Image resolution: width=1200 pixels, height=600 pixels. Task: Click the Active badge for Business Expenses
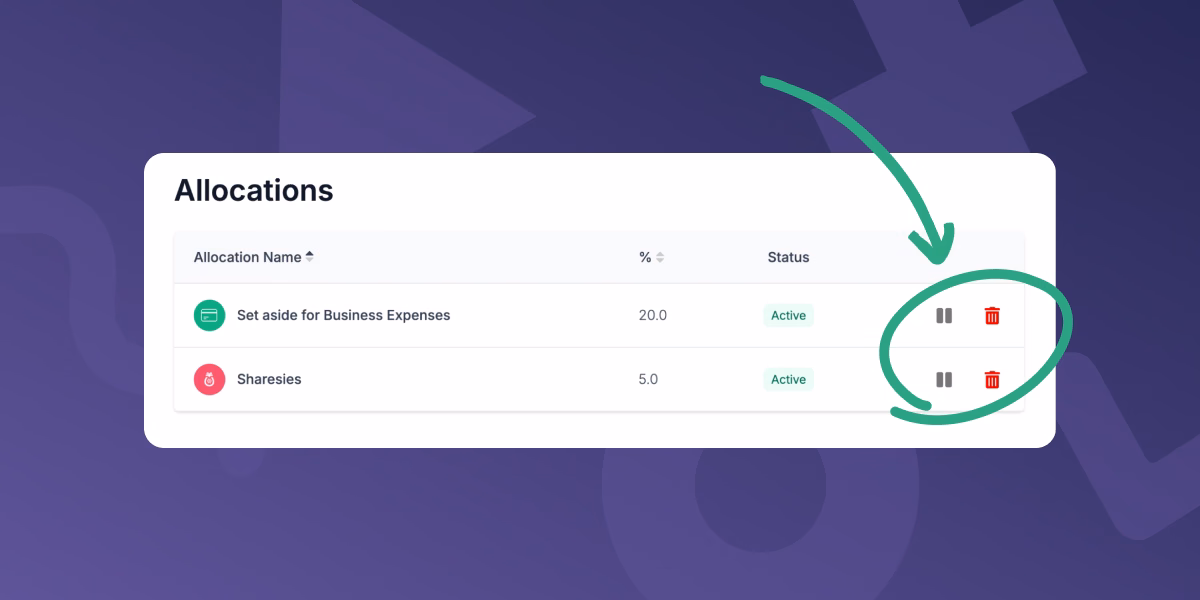(x=788, y=315)
